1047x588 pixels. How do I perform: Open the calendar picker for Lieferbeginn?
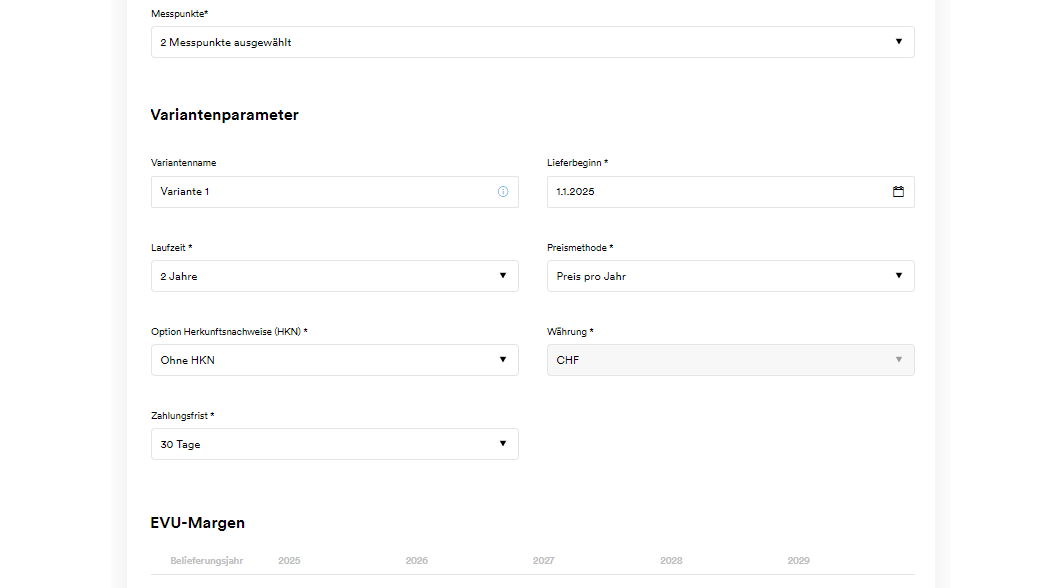[898, 192]
